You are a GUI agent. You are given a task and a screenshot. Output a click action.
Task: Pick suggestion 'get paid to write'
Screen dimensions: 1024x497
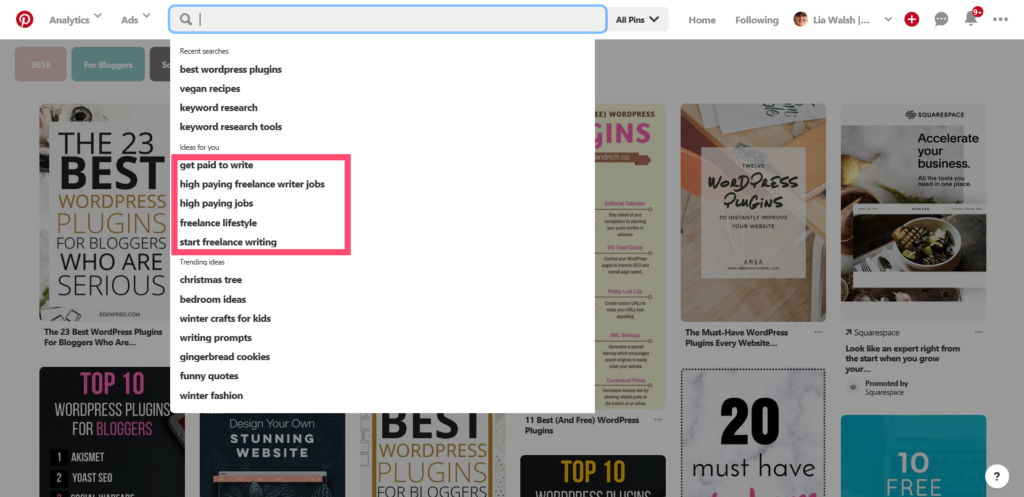216,165
